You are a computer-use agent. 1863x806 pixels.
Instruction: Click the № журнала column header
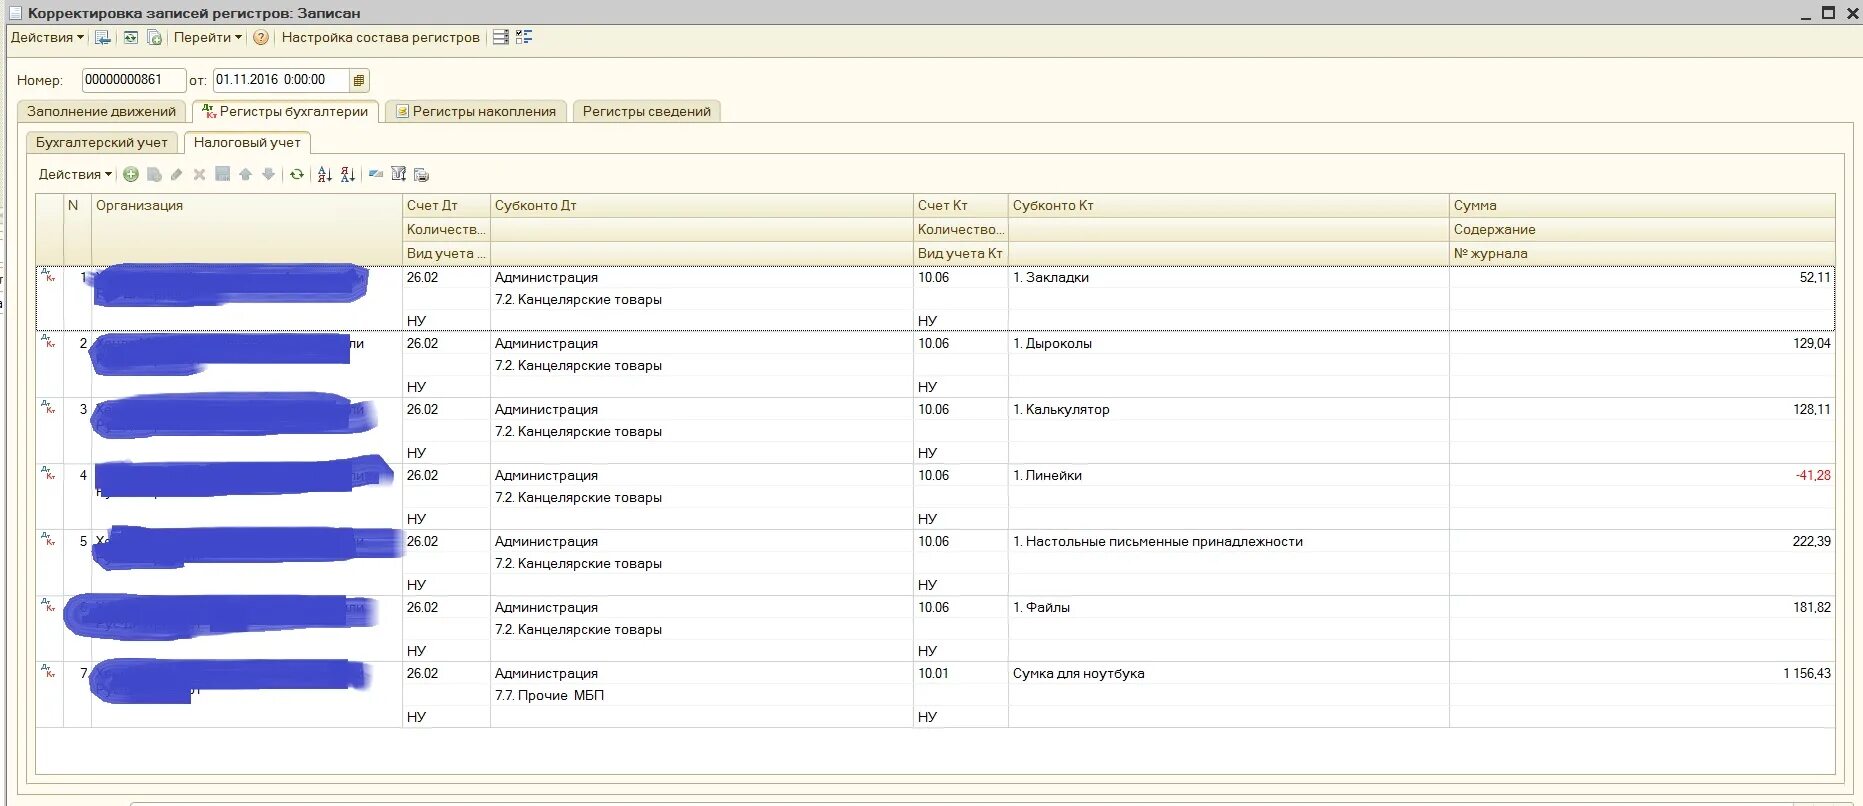[x=1642, y=253]
